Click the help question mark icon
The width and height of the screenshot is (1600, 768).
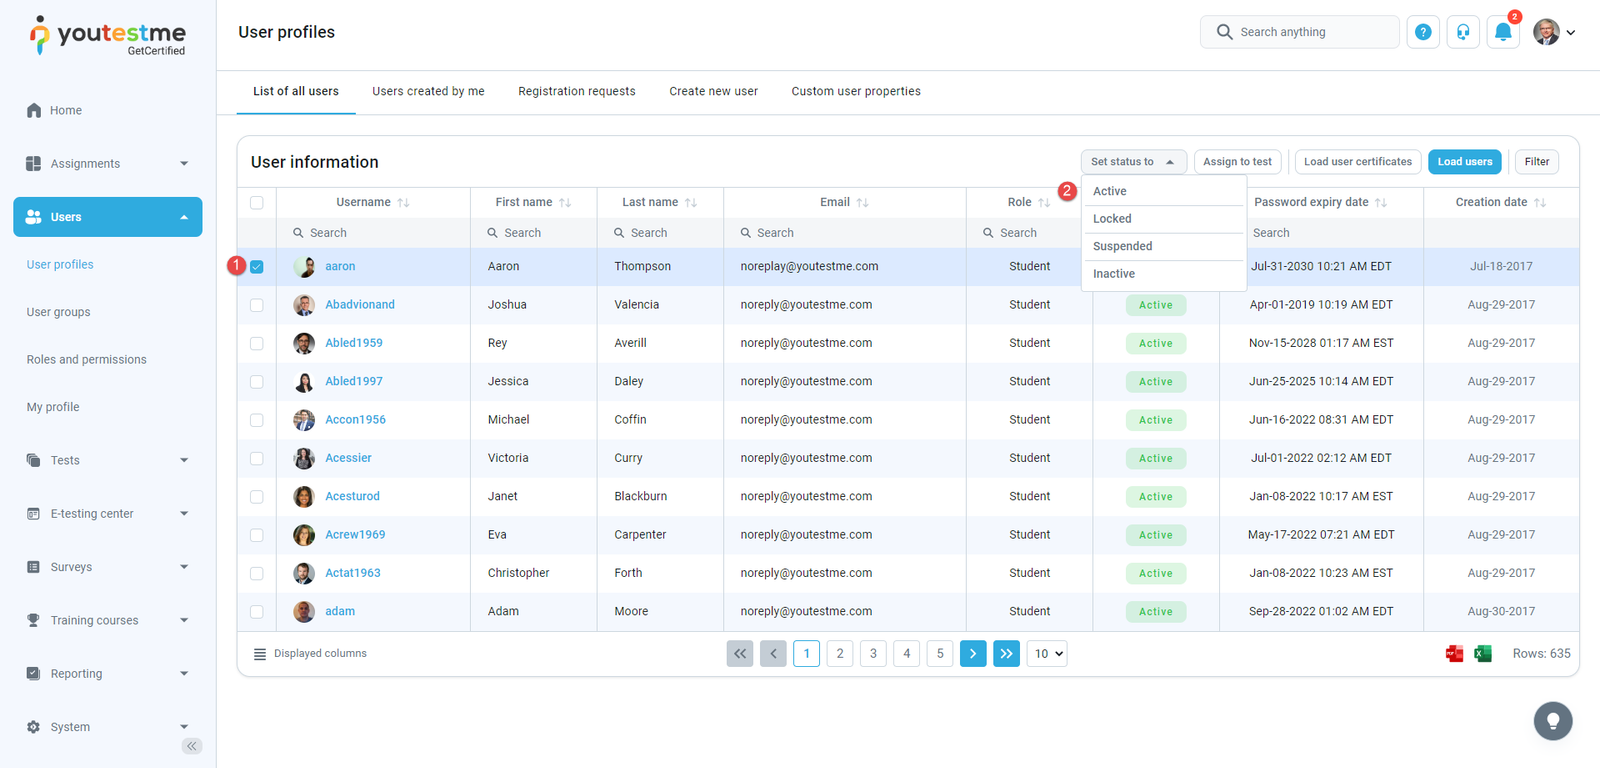1423,32
